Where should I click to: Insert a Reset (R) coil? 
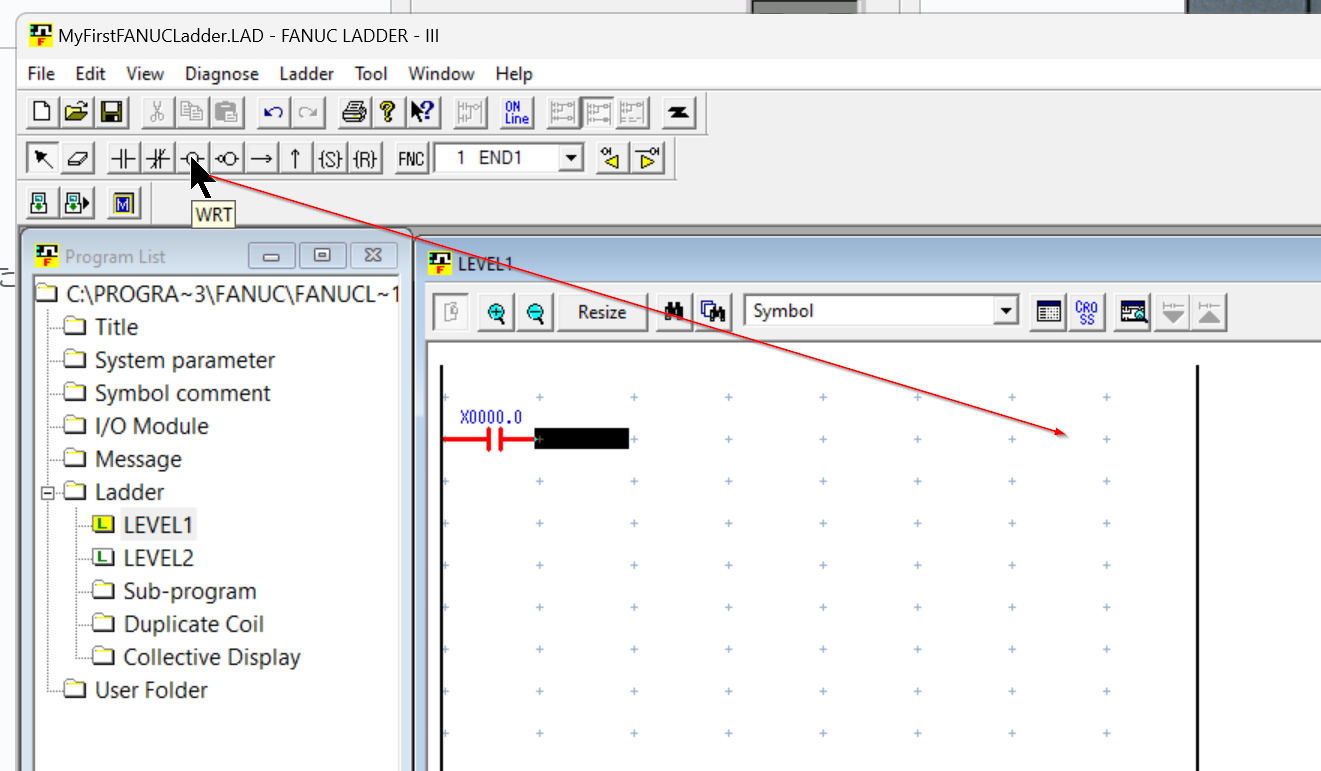click(366, 157)
